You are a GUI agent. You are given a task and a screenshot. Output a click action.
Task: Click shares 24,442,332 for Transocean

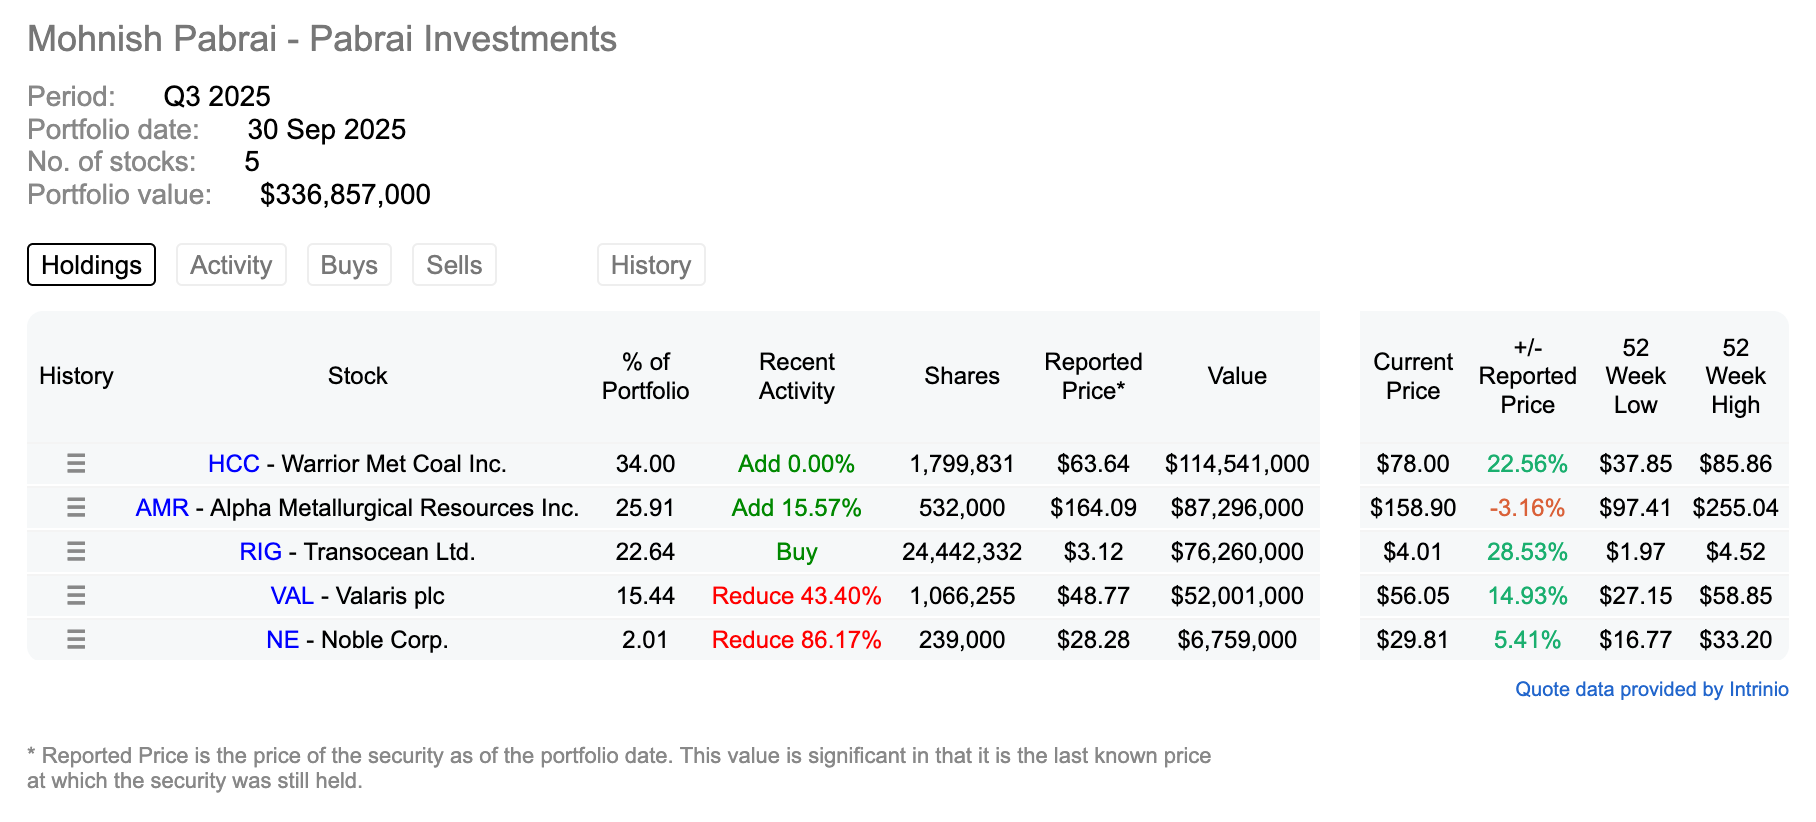coord(962,552)
